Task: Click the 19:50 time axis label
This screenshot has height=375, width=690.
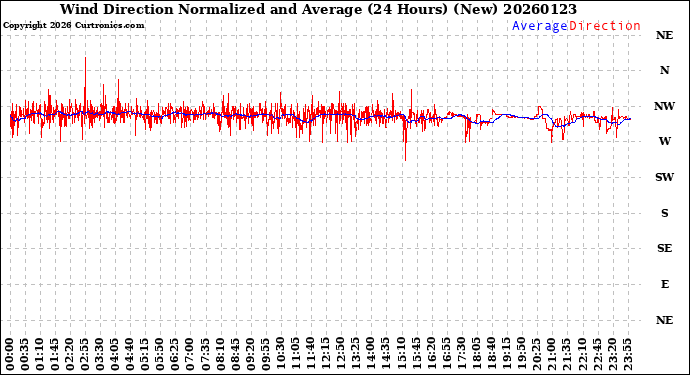Action: [x=522, y=354]
